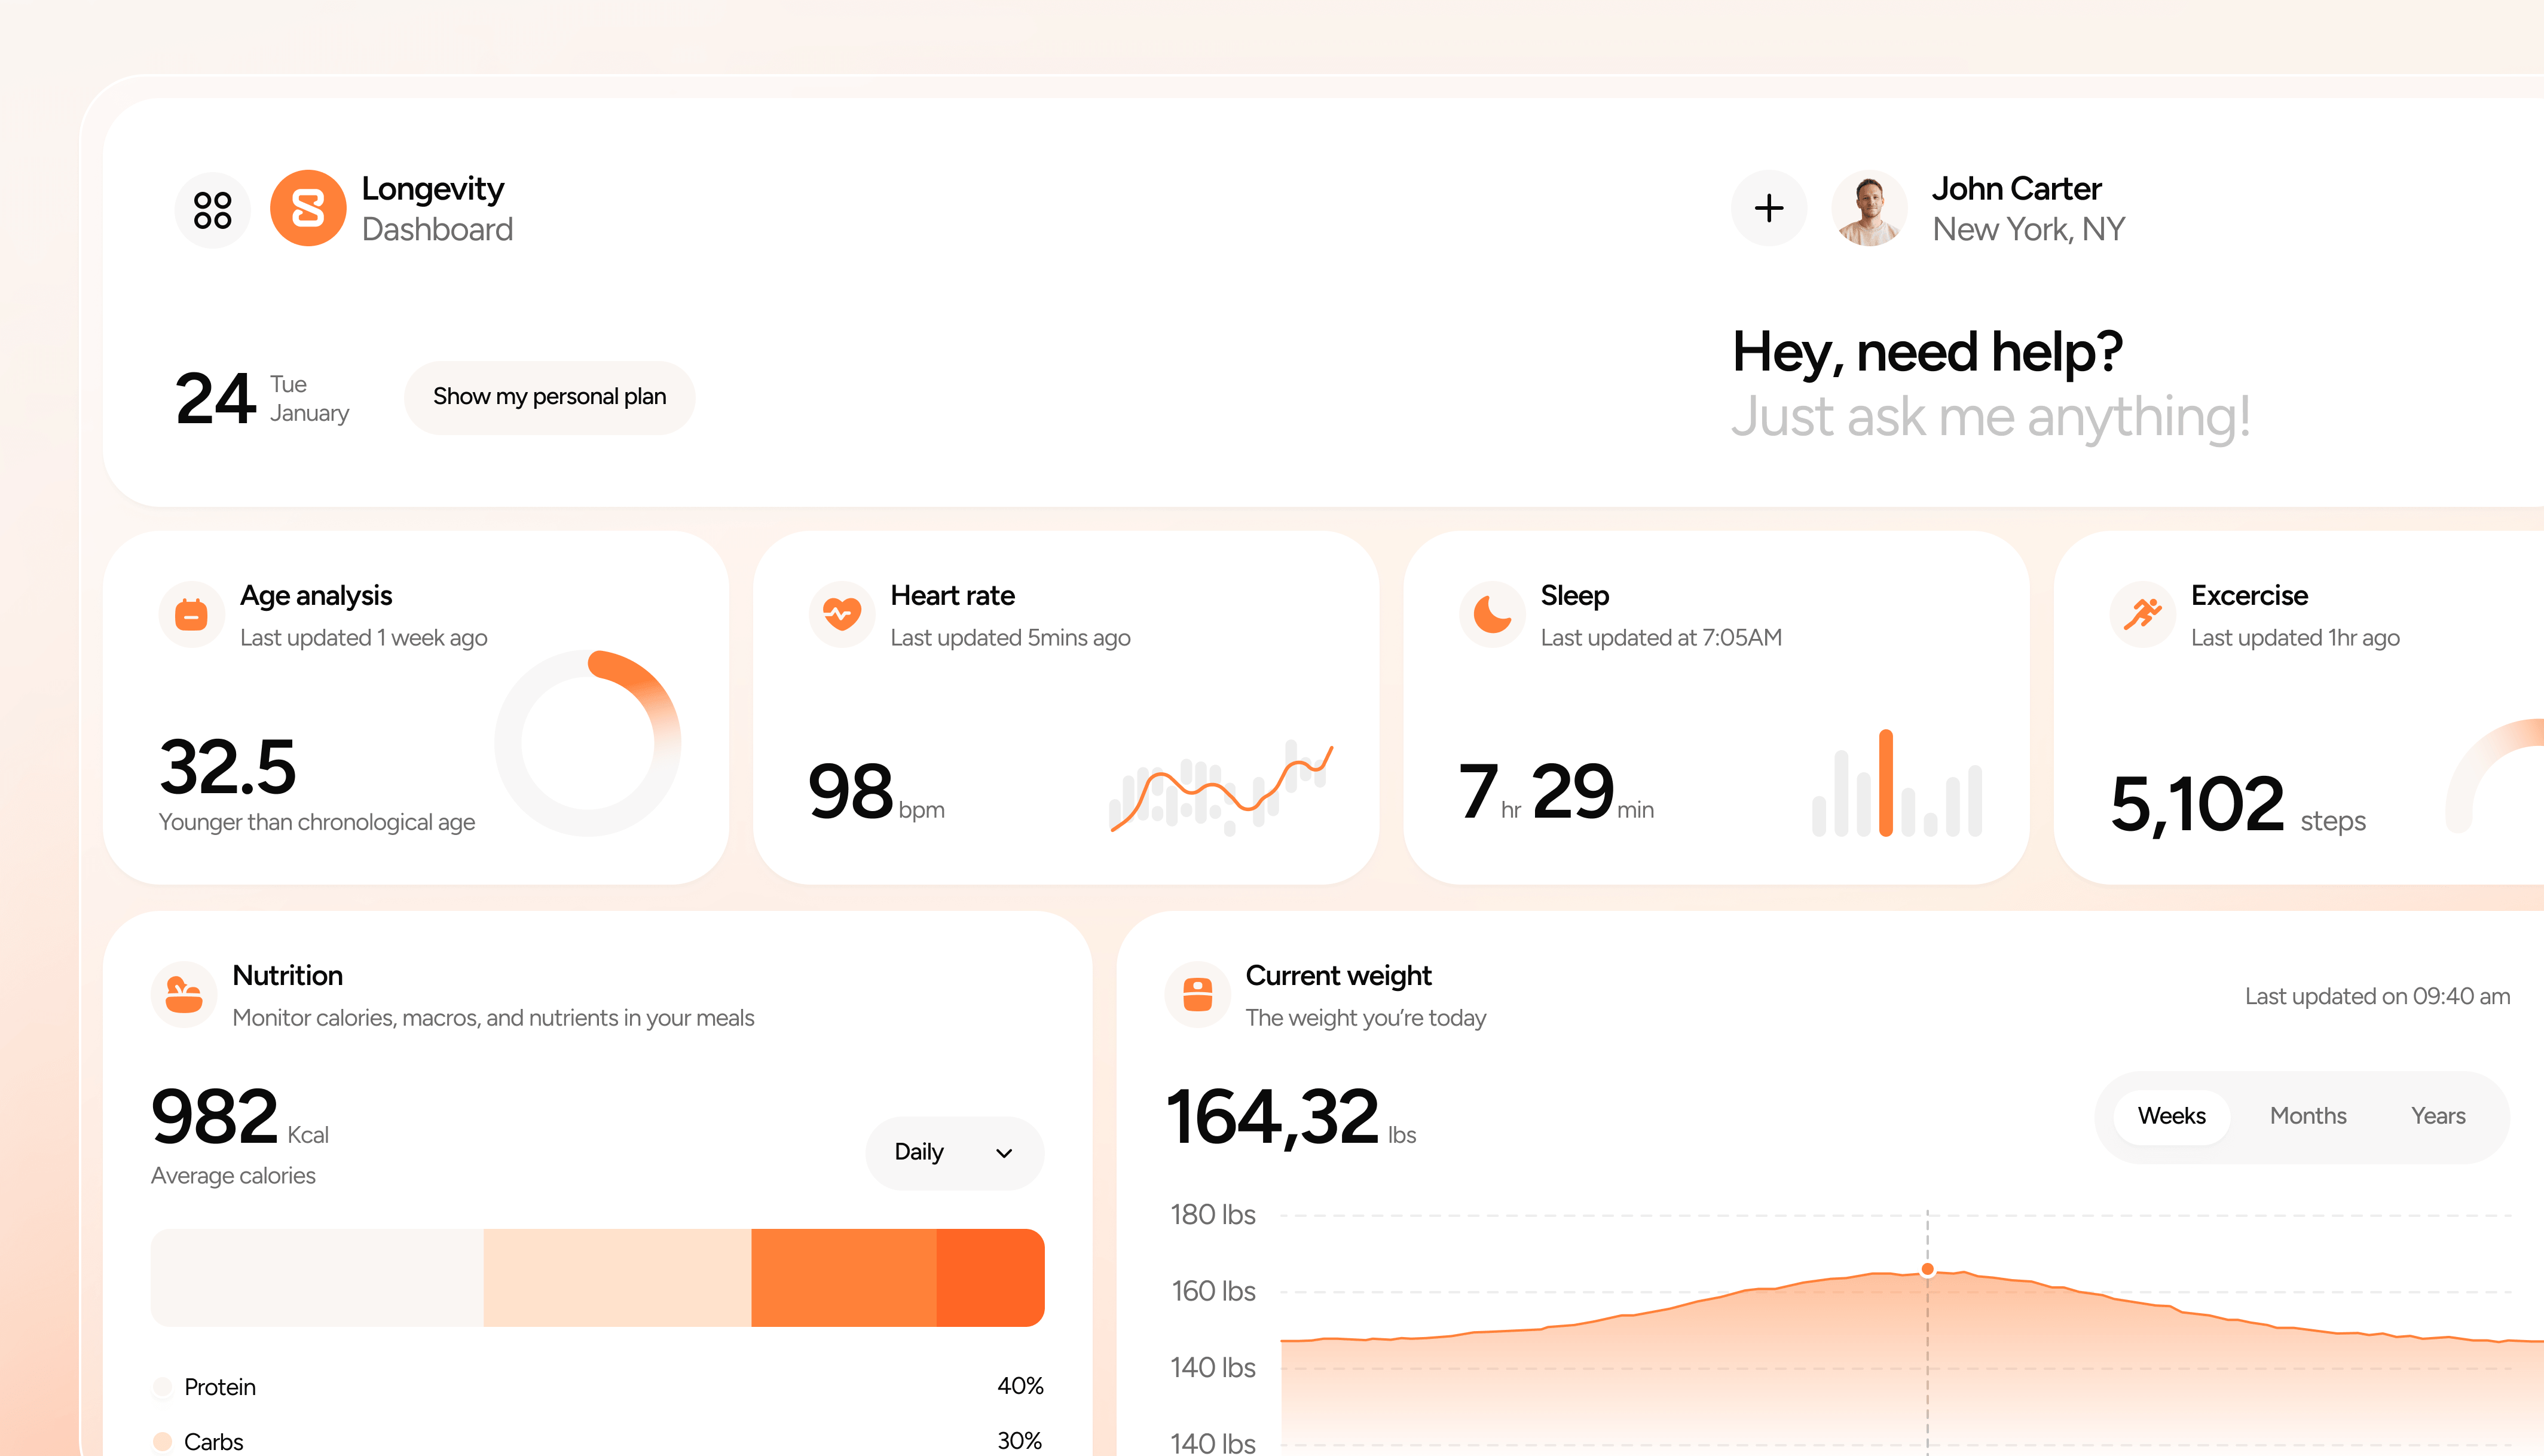The height and width of the screenshot is (1456, 2544).
Task: Click the "Average calories" label
Action: [x=233, y=1176]
